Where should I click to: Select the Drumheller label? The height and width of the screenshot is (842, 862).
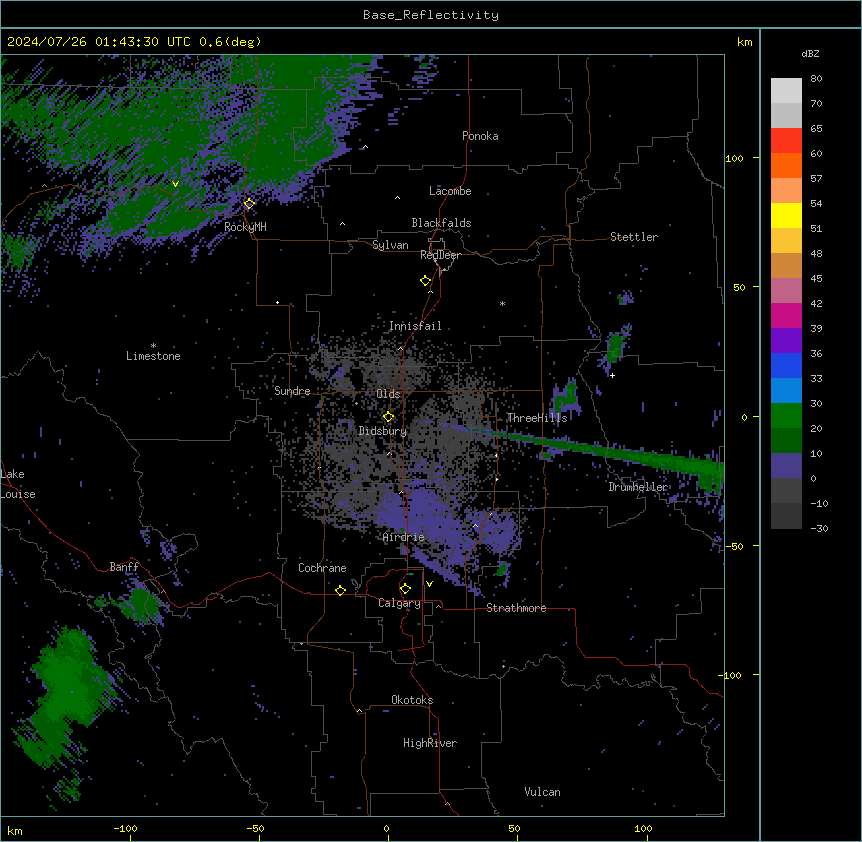pyautogui.click(x=638, y=487)
